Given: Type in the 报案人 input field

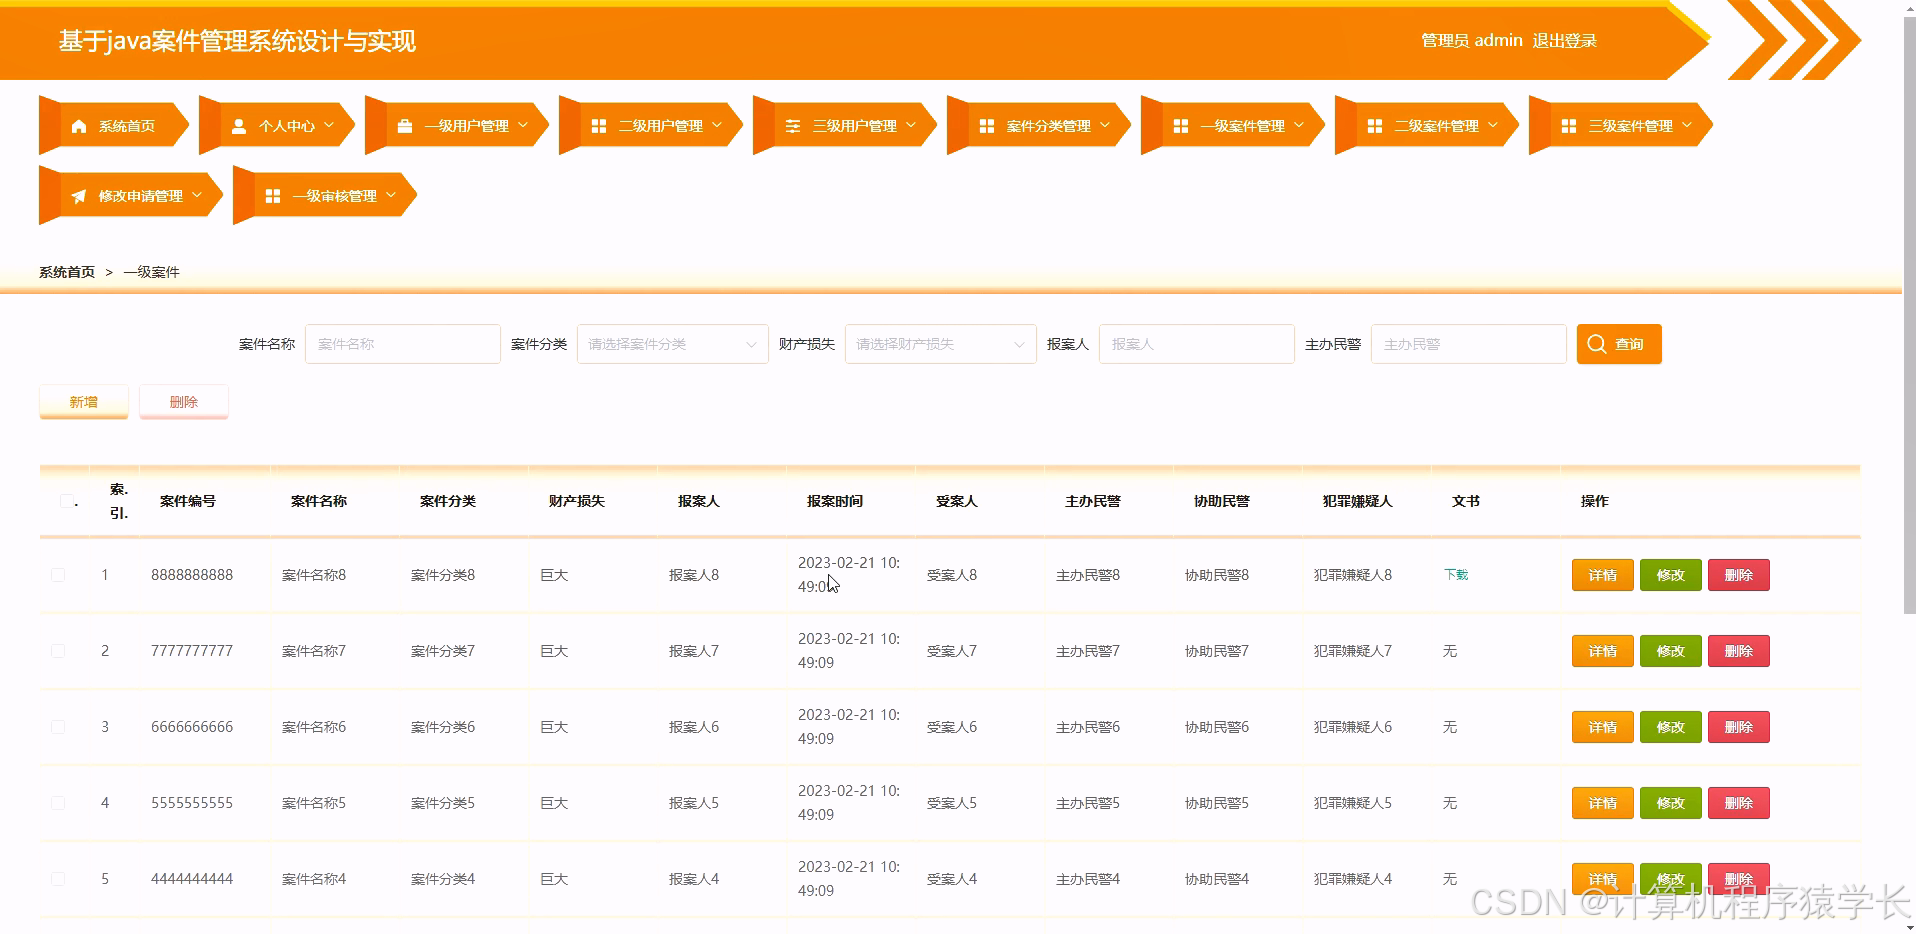Looking at the screenshot, I should pos(1196,343).
